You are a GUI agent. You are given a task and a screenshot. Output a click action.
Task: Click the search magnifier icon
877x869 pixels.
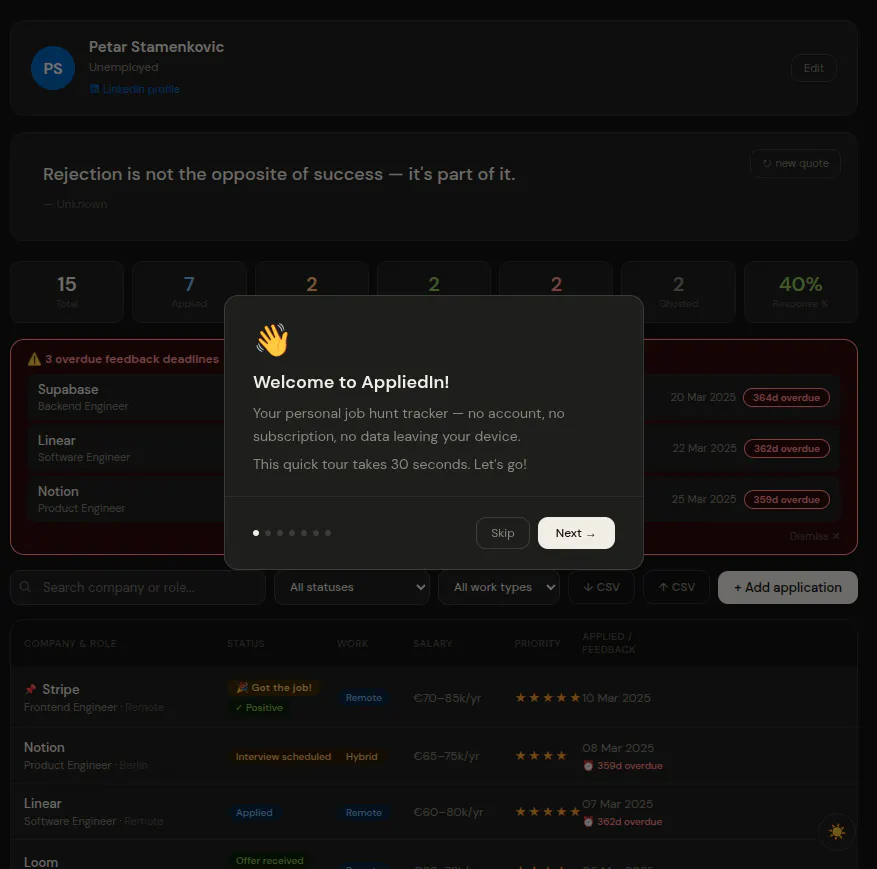[25, 587]
